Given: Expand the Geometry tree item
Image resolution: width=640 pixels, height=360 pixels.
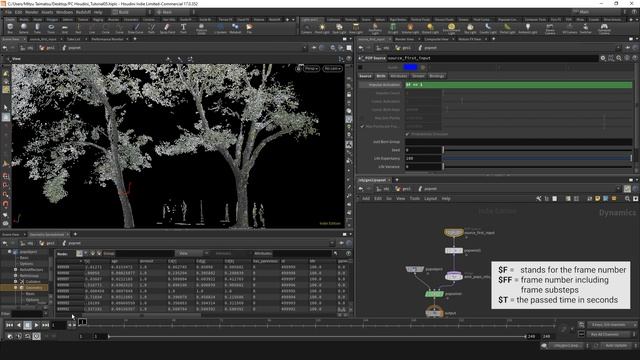Looking at the screenshot, I should coord(16,287).
